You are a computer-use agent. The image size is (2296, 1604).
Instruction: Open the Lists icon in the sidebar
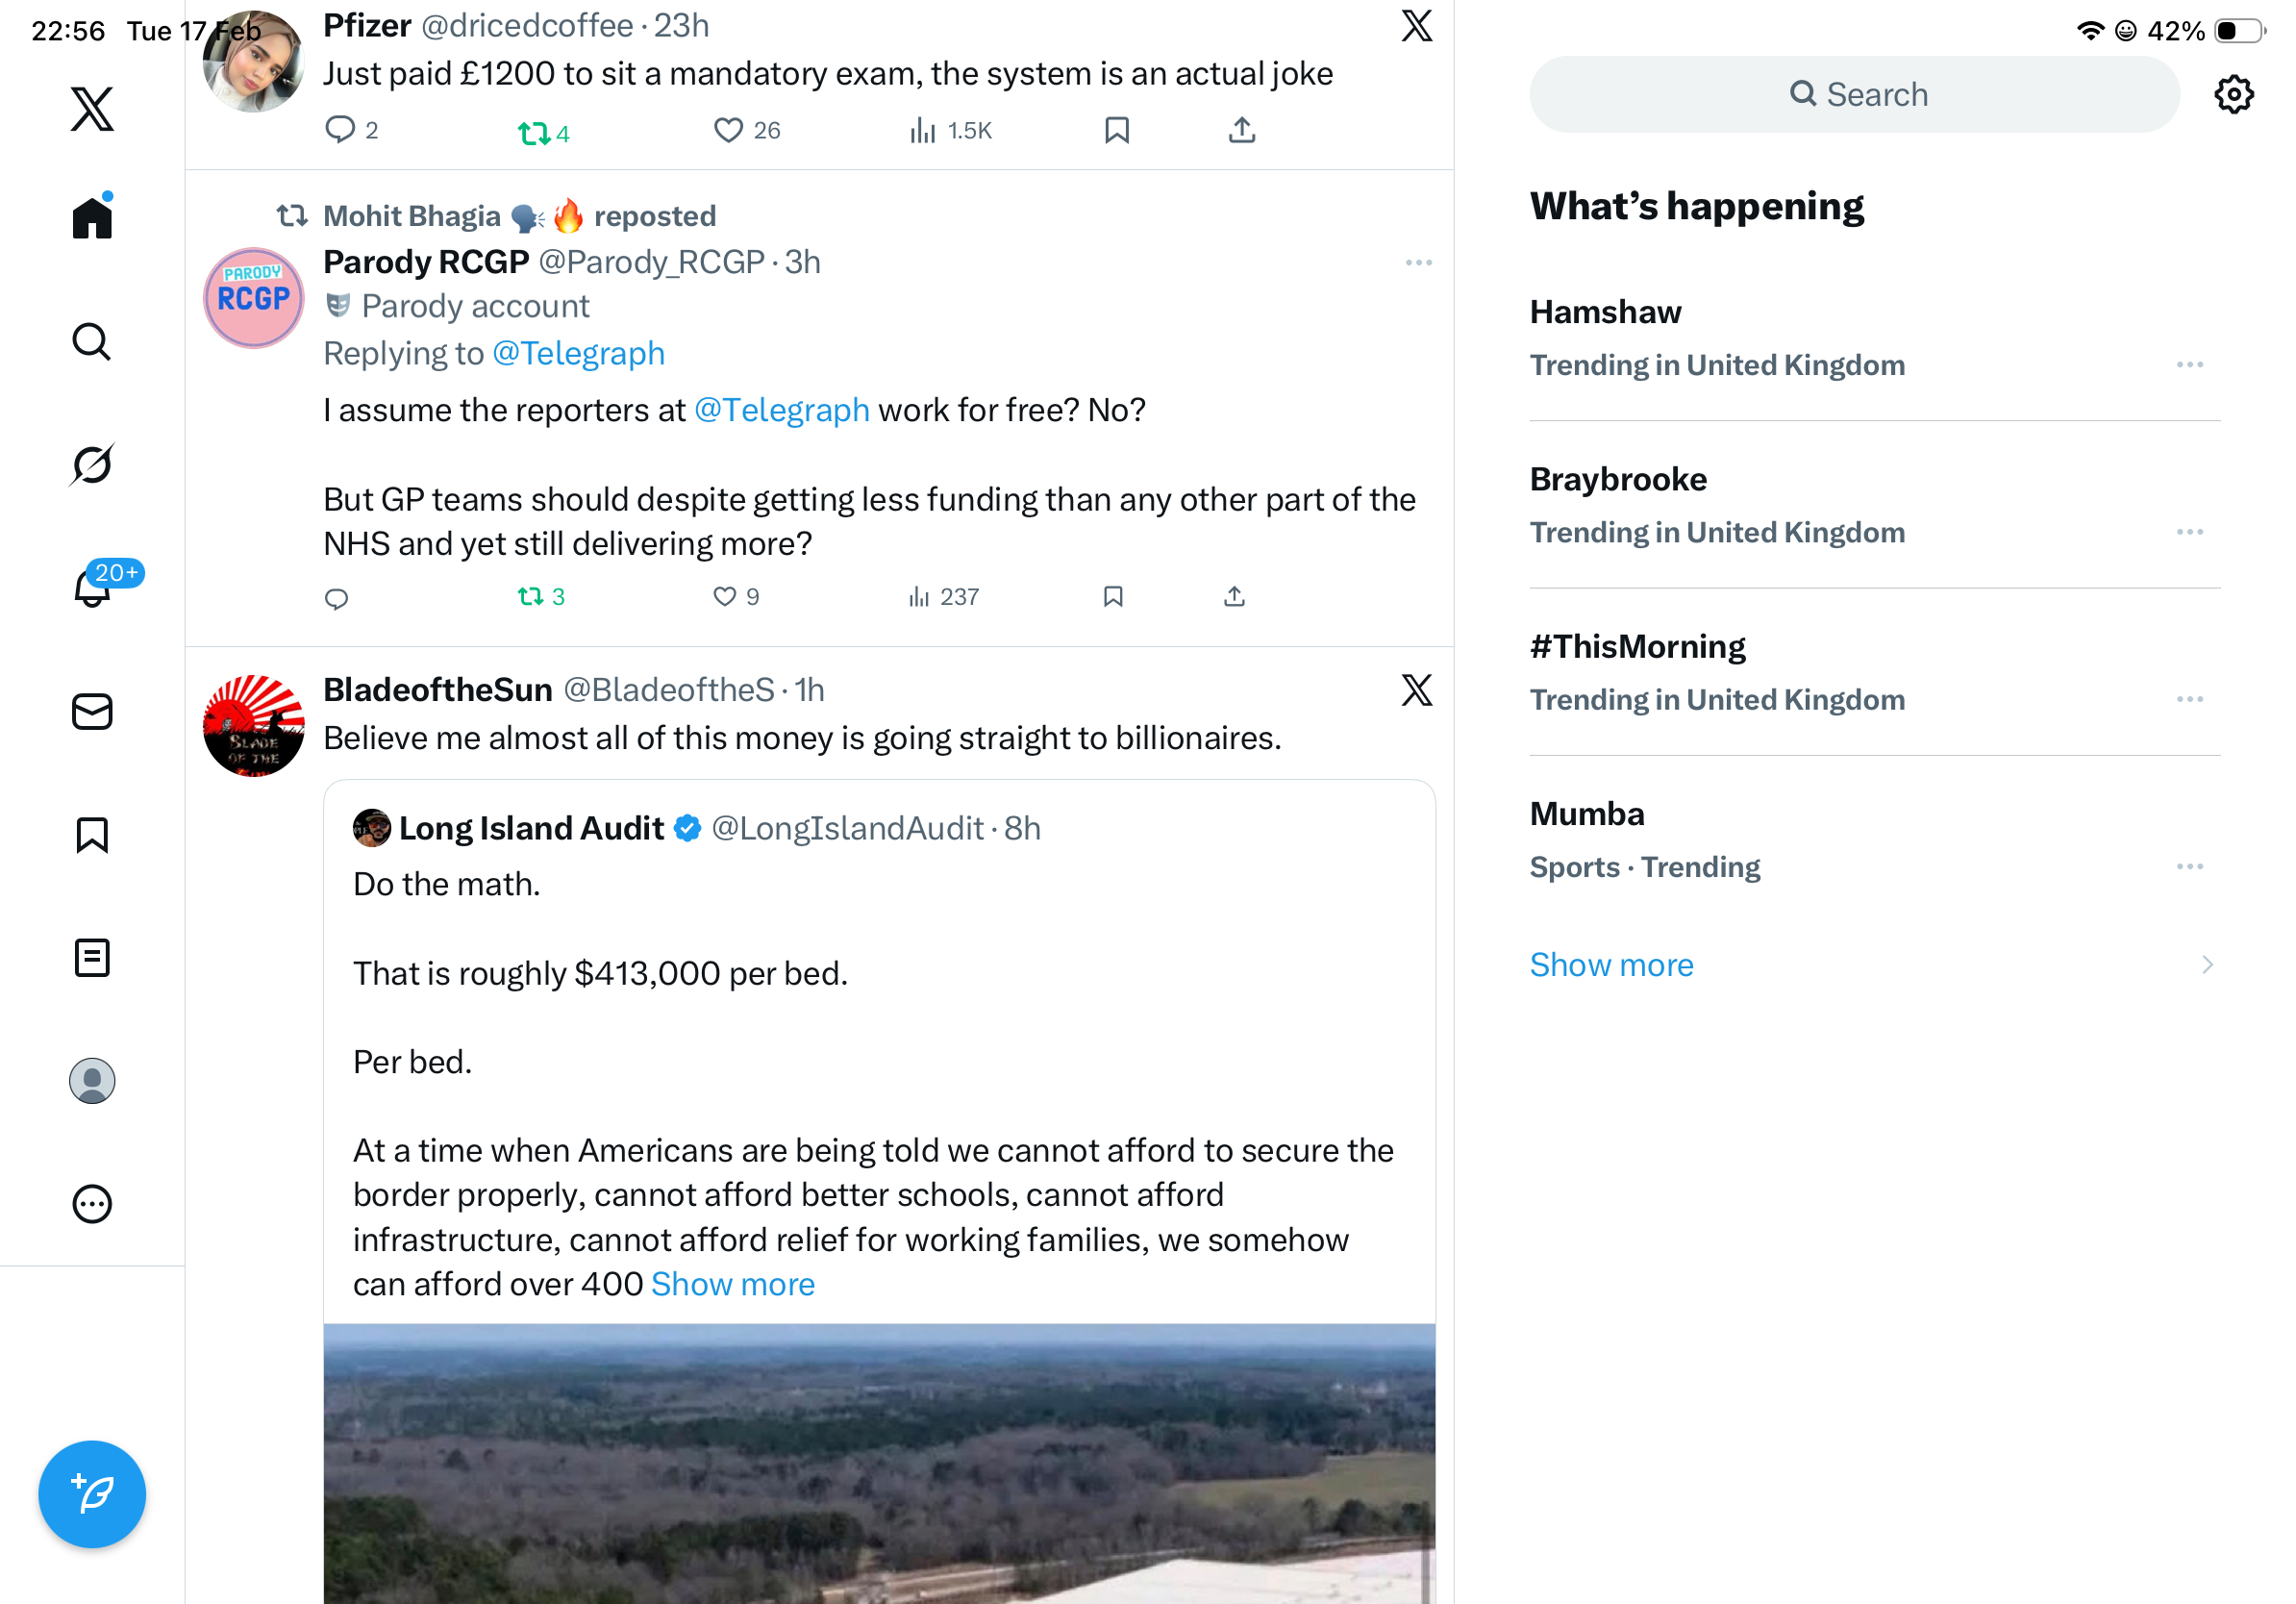(92, 958)
